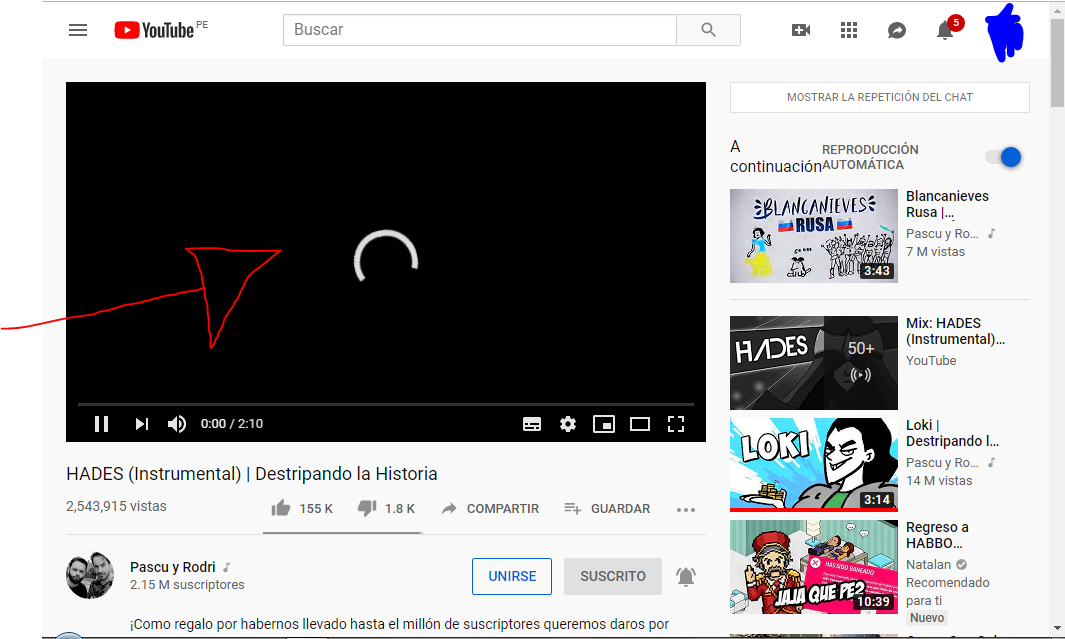Image resolution: width=1065 pixels, height=639 pixels.
Task: Click the 2,543,915 vistas count
Action: click(x=116, y=507)
